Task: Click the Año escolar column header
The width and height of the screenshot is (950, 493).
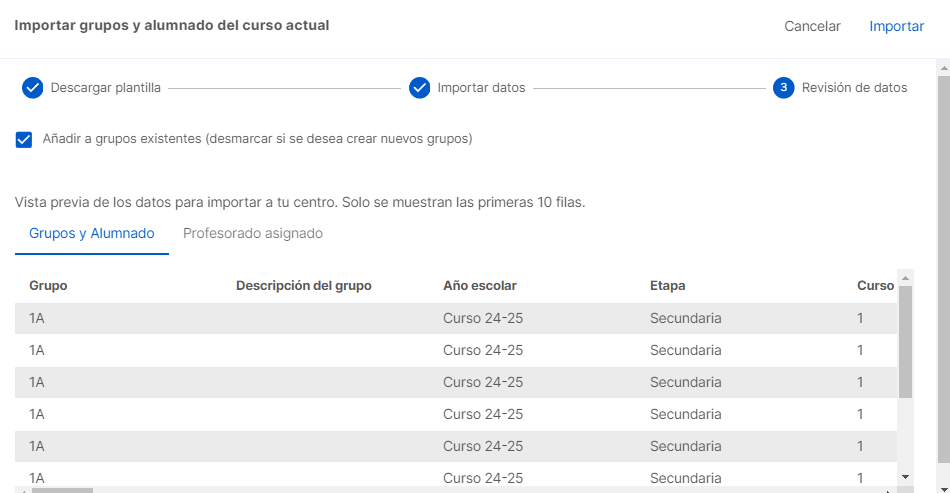Action: coord(480,286)
